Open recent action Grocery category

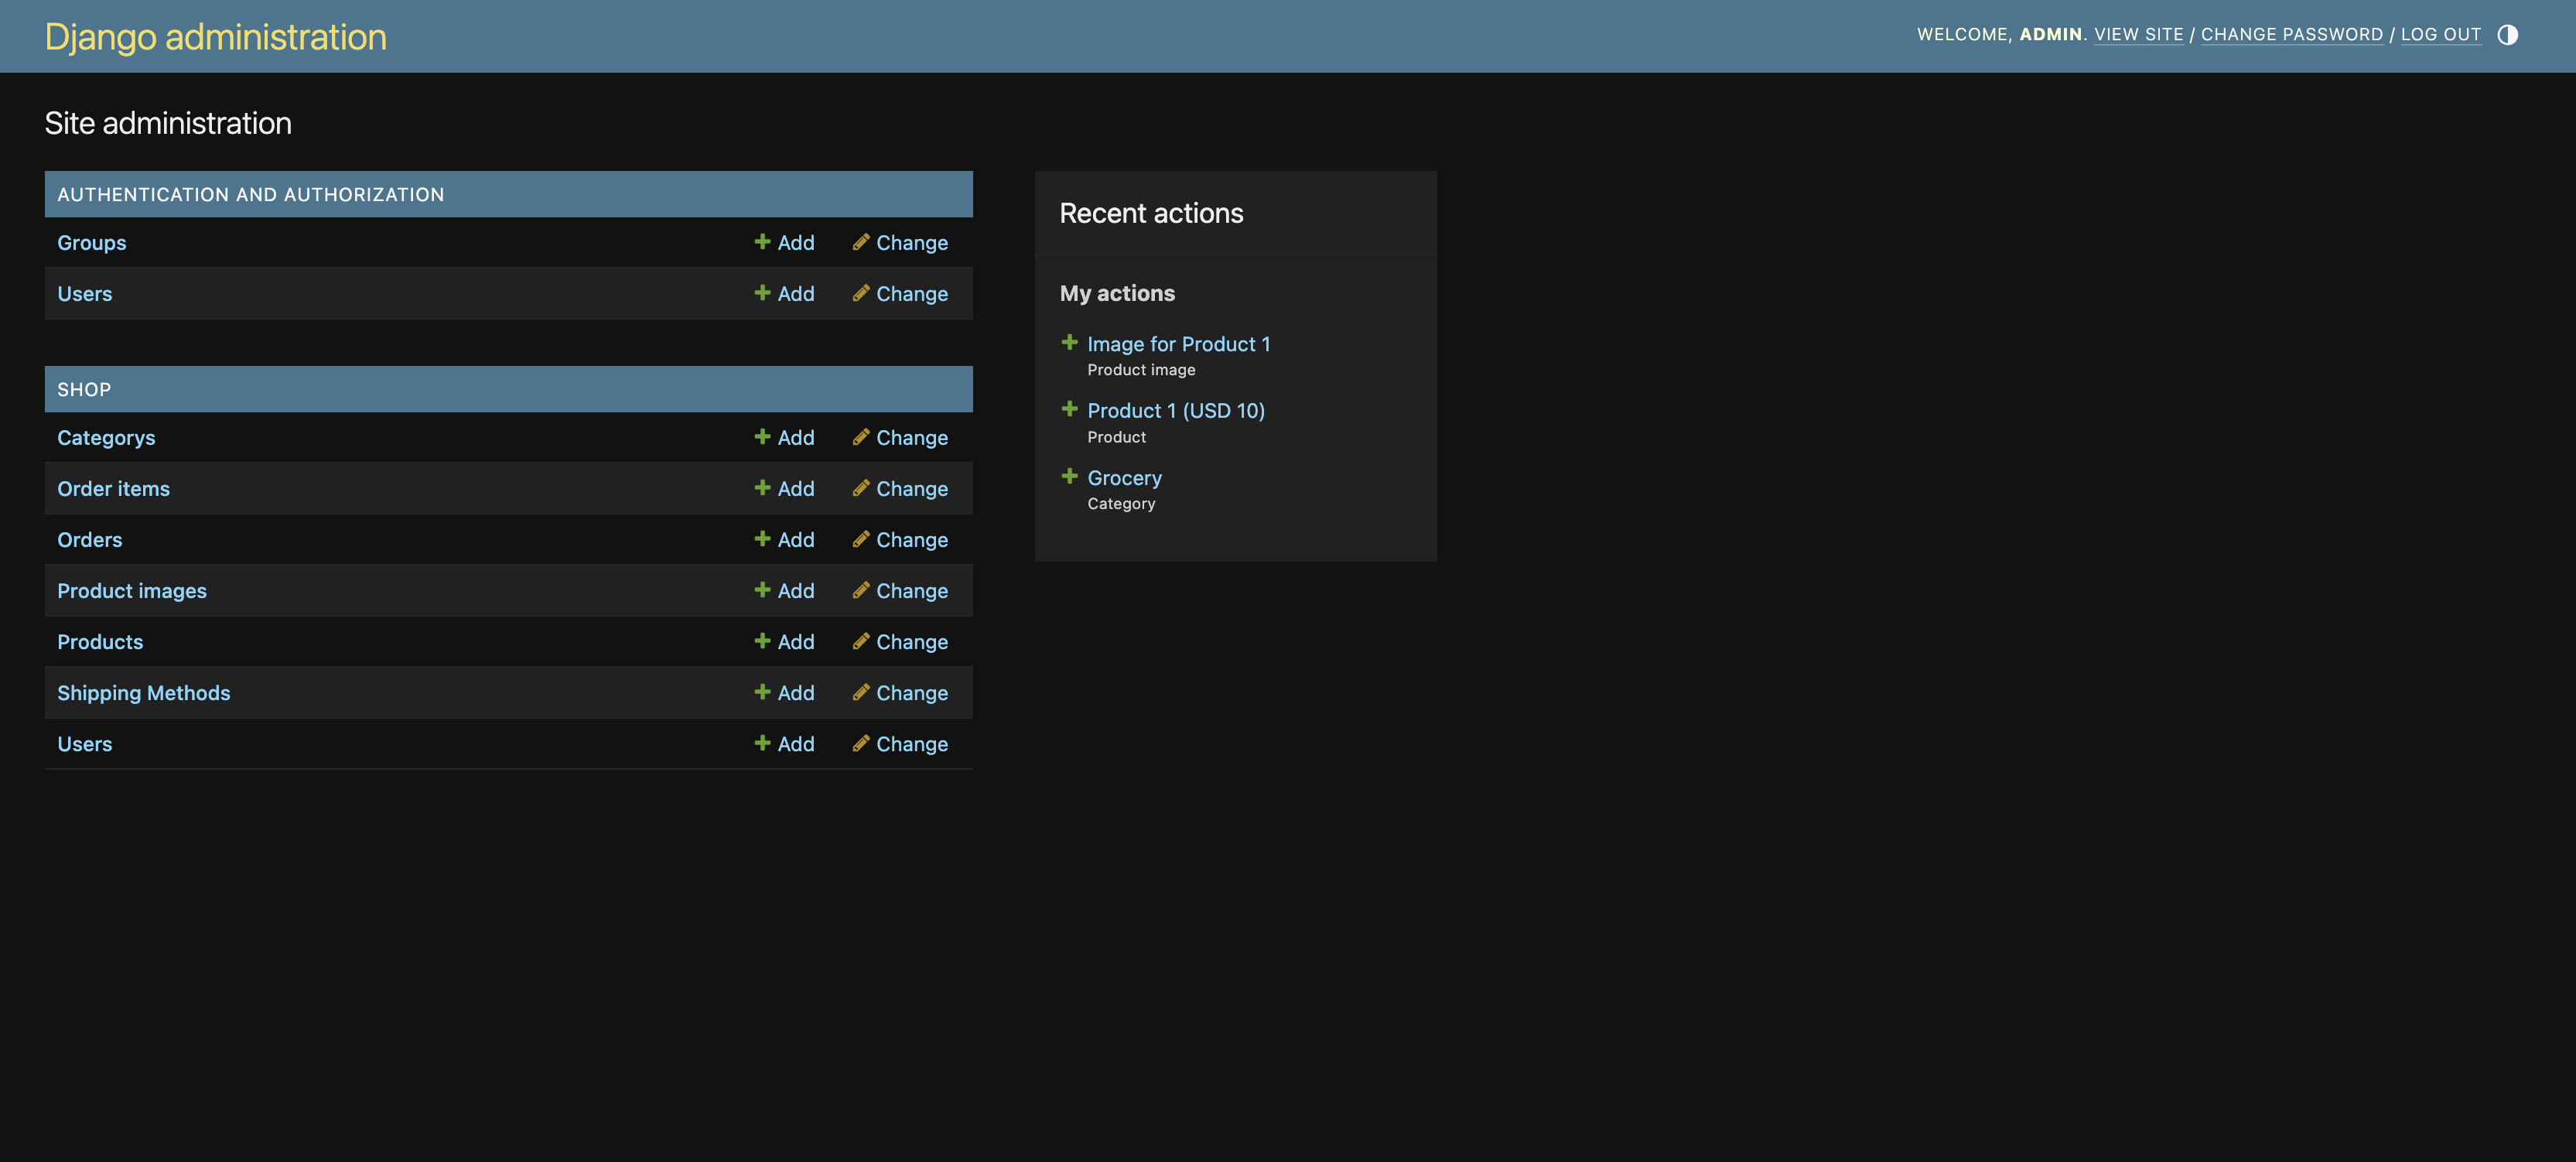(x=1124, y=478)
